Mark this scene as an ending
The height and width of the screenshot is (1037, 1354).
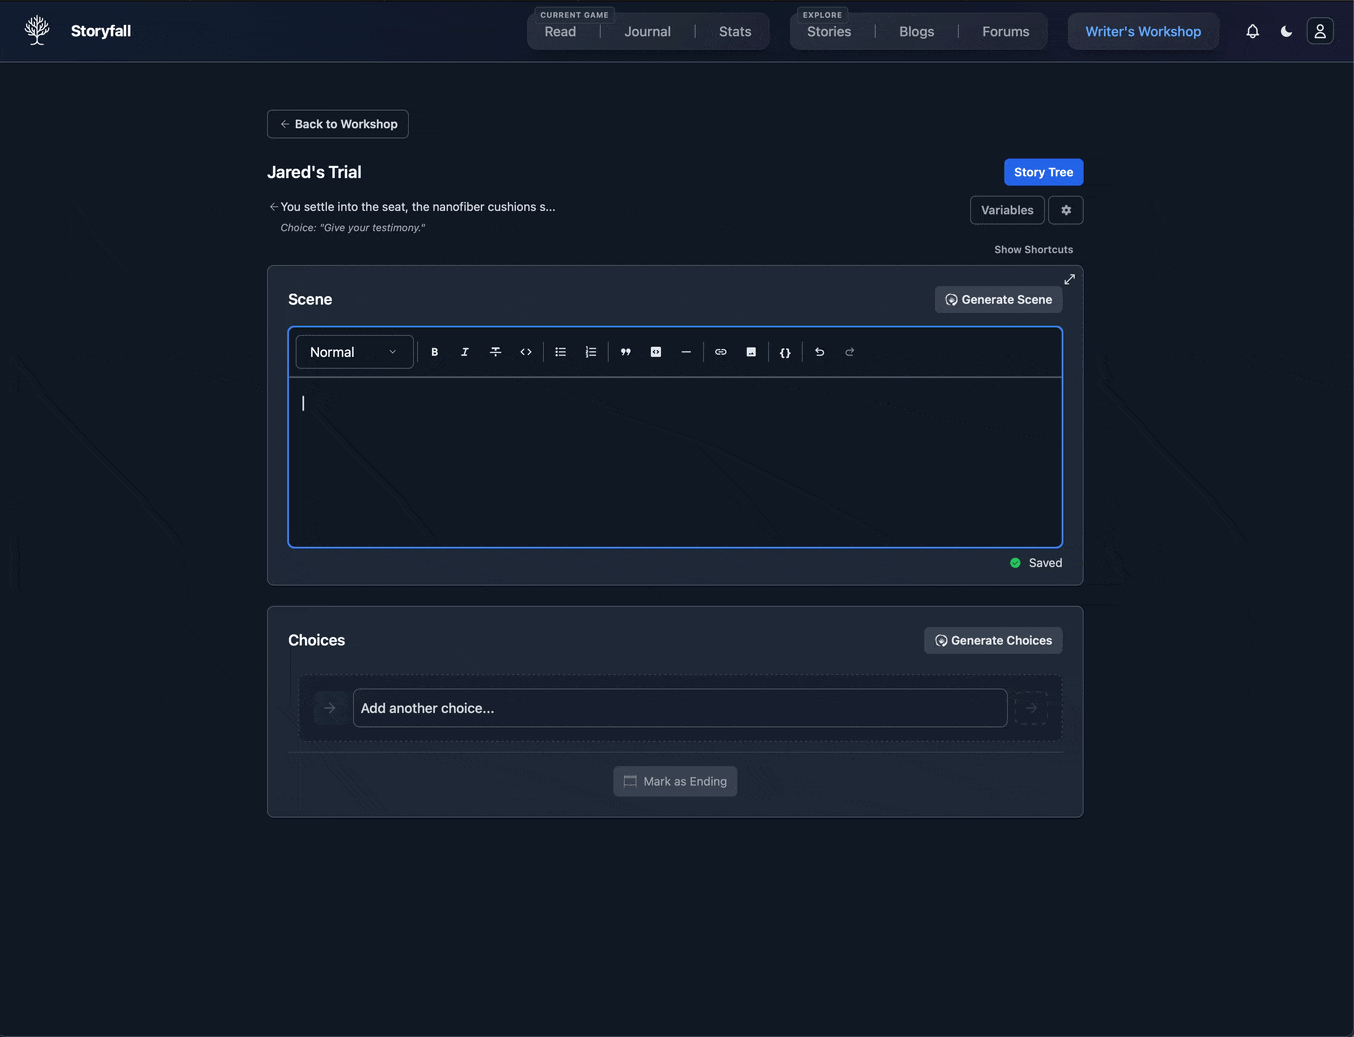tap(675, 781)
